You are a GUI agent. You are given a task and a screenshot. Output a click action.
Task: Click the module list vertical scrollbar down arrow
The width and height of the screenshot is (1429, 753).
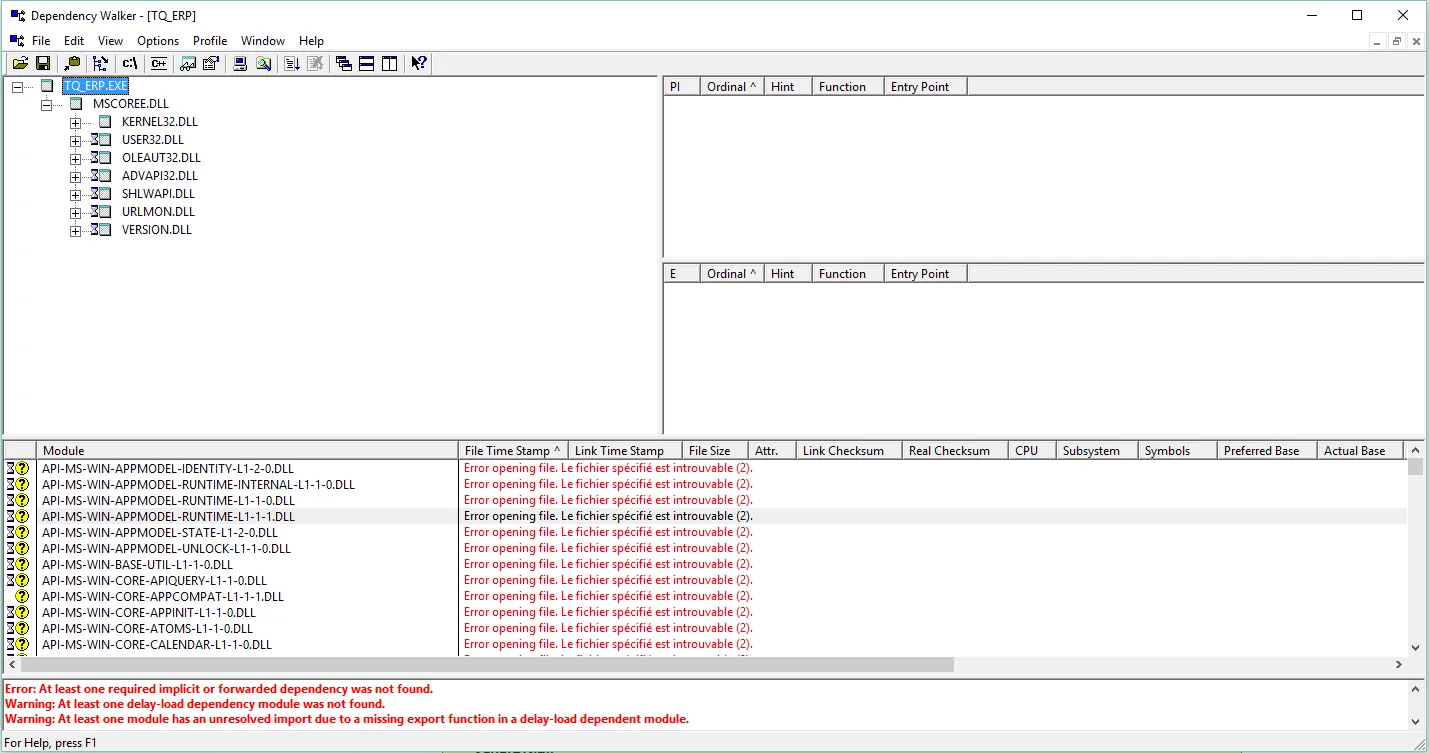tap(1415, 648)
